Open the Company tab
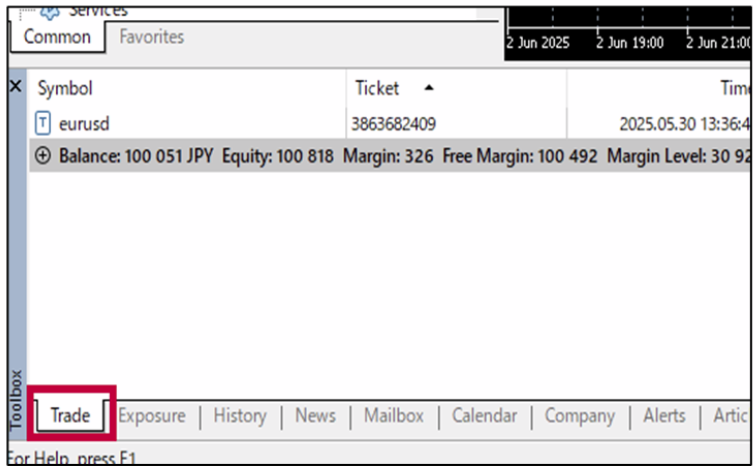 click(579, 416)
